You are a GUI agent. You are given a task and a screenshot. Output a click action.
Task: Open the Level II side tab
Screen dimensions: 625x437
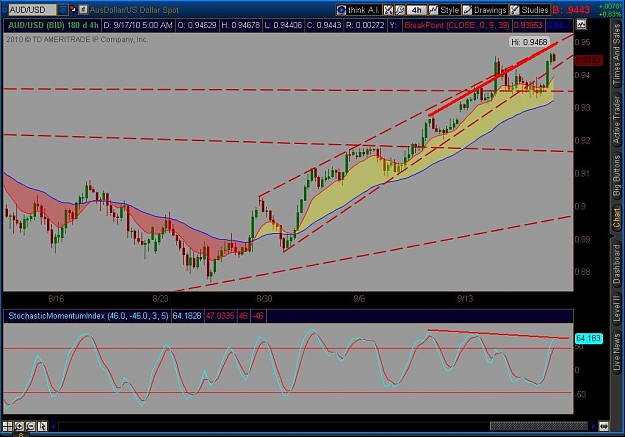click(x=617, y=308)
